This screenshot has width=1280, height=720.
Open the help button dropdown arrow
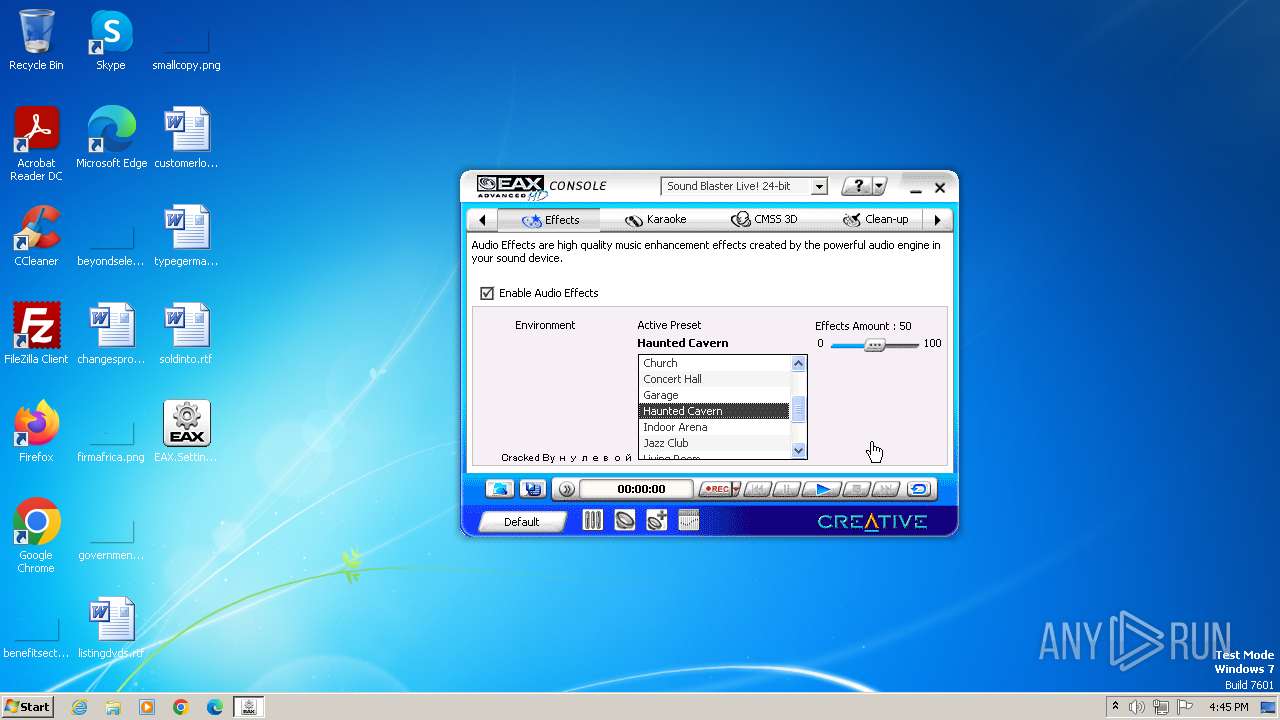click(880, 186)
